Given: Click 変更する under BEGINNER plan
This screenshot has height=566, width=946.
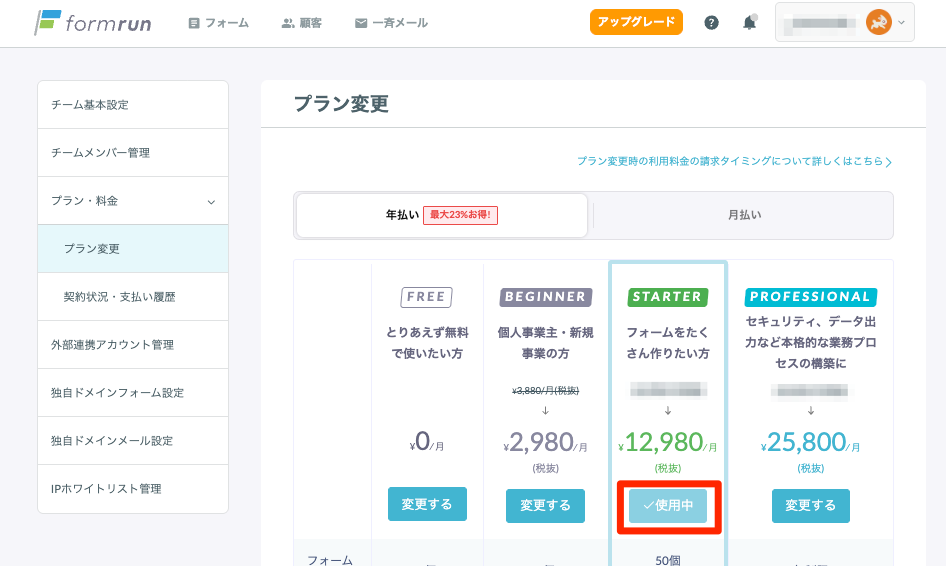Looking at the screenshot, I should coord(545,505).
